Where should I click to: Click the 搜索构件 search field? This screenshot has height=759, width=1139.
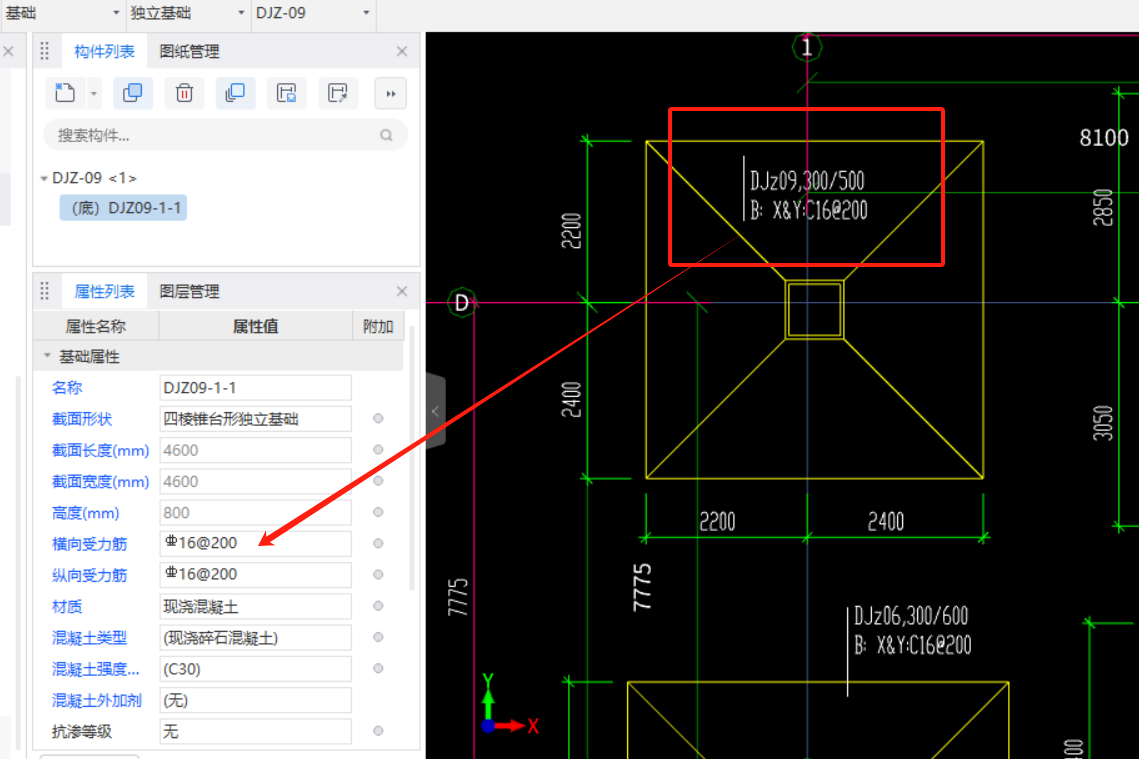click(225, 135)
